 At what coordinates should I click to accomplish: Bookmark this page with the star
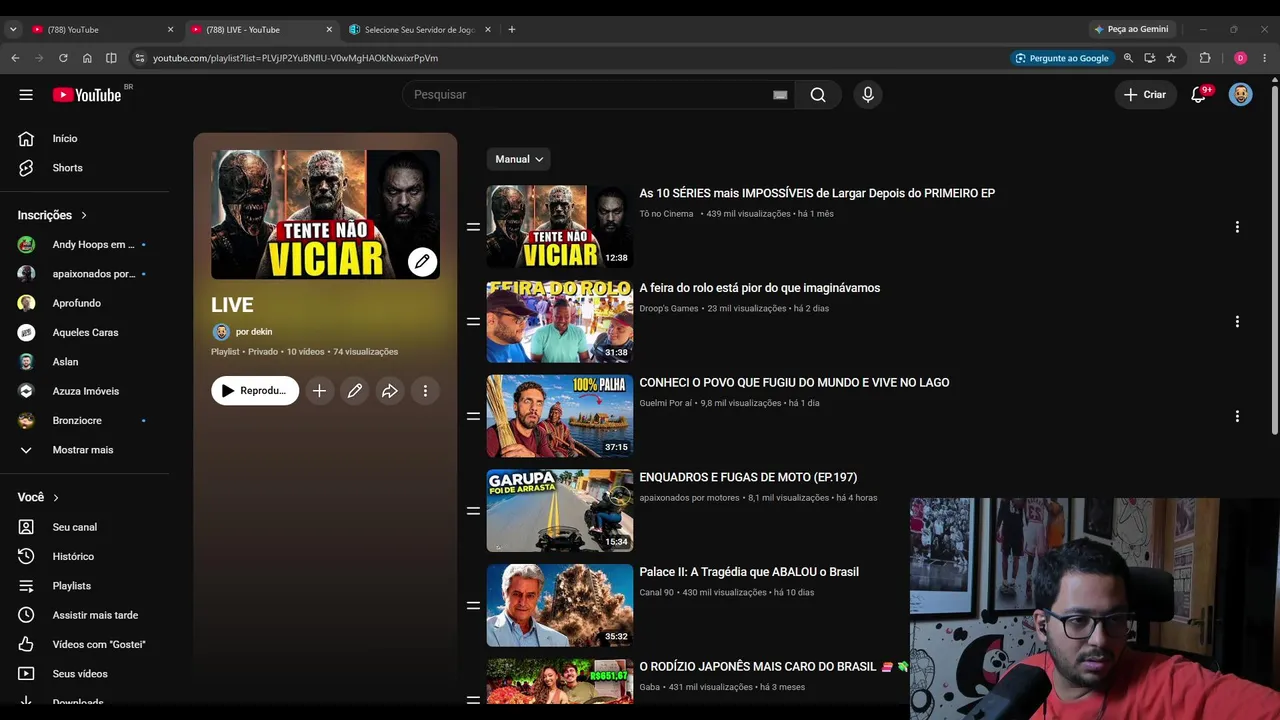click(1171, 58)
